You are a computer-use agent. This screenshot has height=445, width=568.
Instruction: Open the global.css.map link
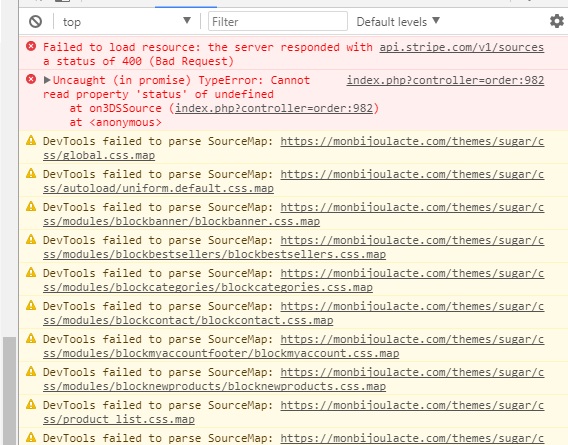coord(293,148)
